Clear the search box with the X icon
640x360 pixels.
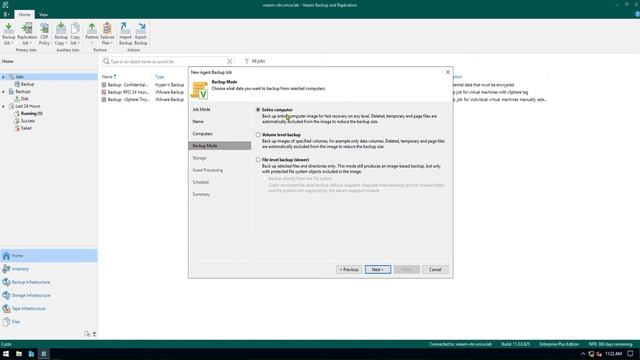pyautogui.click(x=230, y=61)
